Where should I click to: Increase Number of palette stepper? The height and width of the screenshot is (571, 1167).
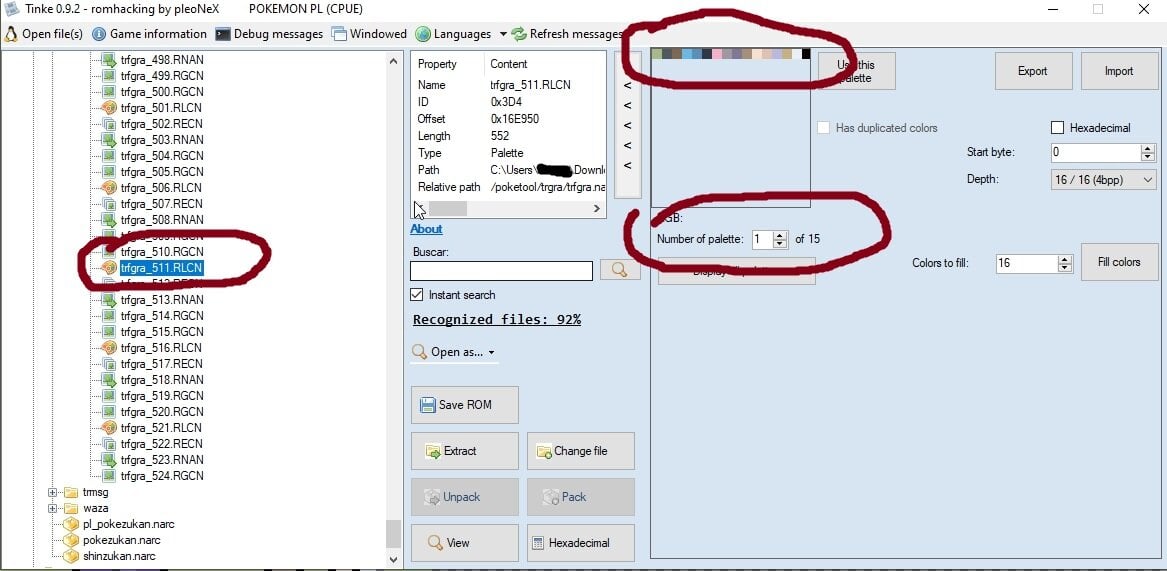click(780, 235)
